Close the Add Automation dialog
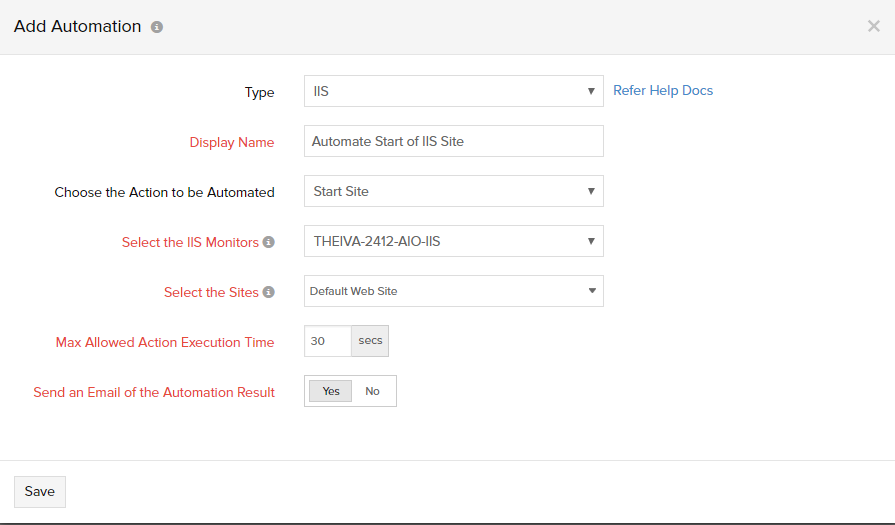This screenshot has width=895, height=525. point(873,26)
